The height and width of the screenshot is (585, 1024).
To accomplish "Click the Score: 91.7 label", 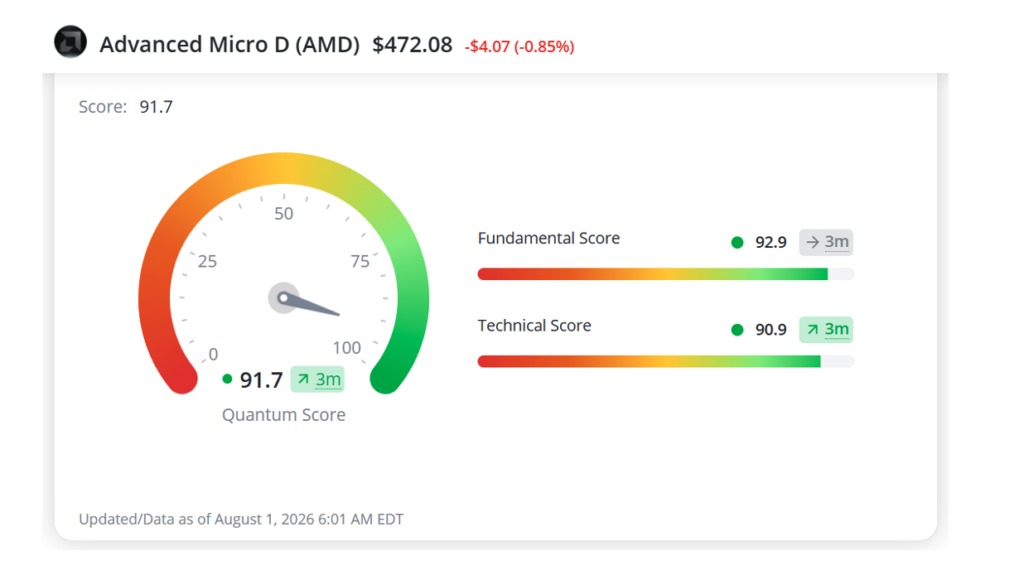I will (126, 106).
